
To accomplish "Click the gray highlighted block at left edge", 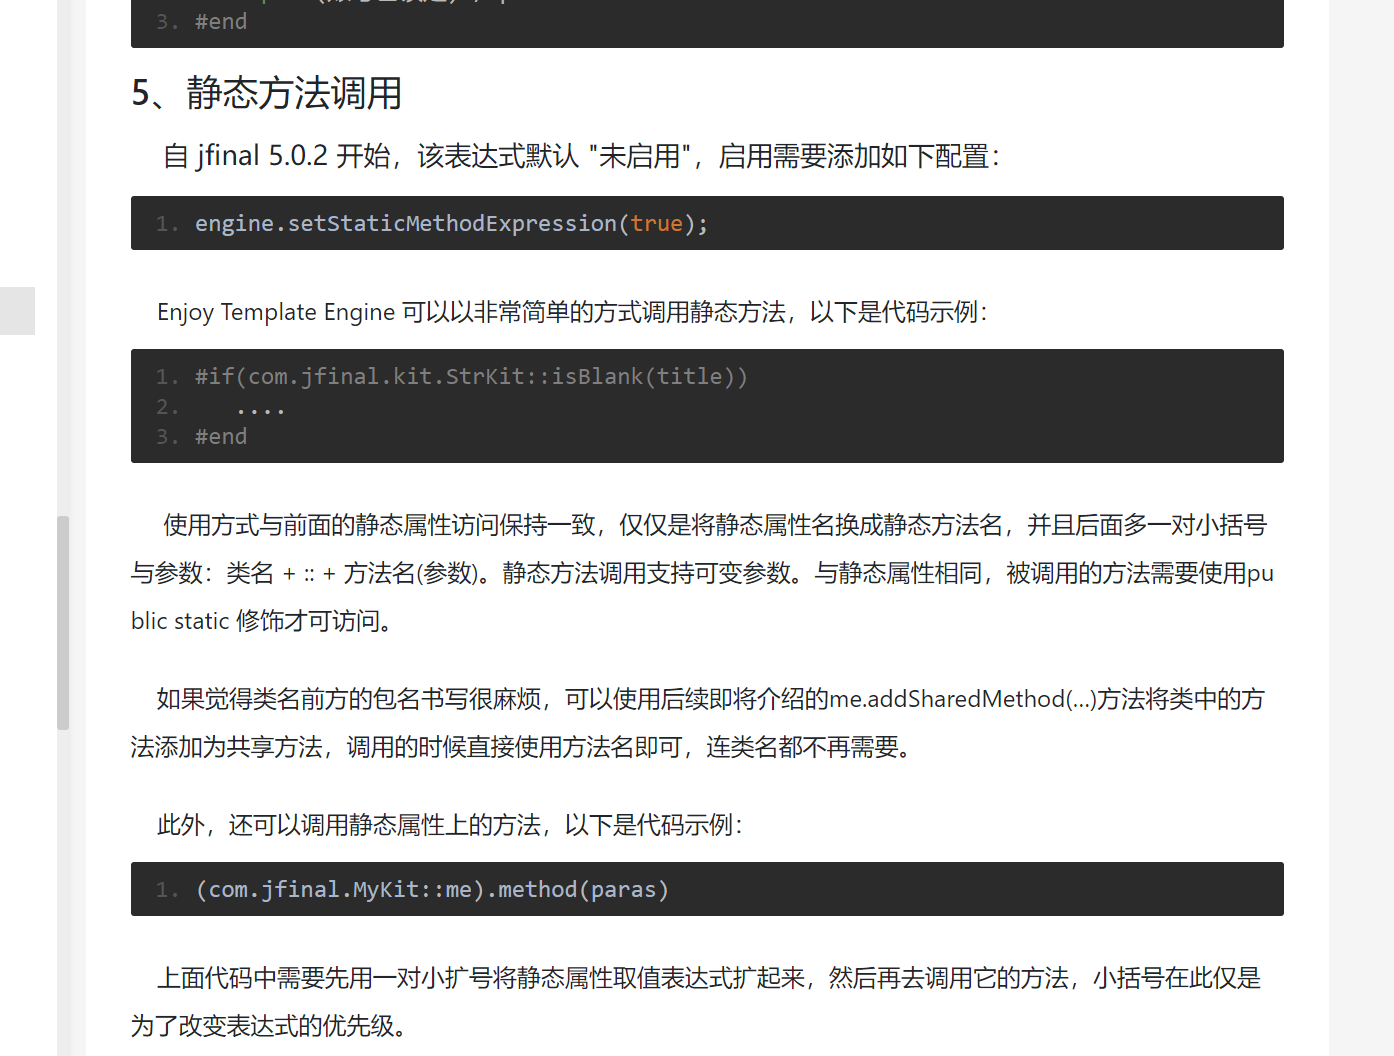I will tap(17, 311).
